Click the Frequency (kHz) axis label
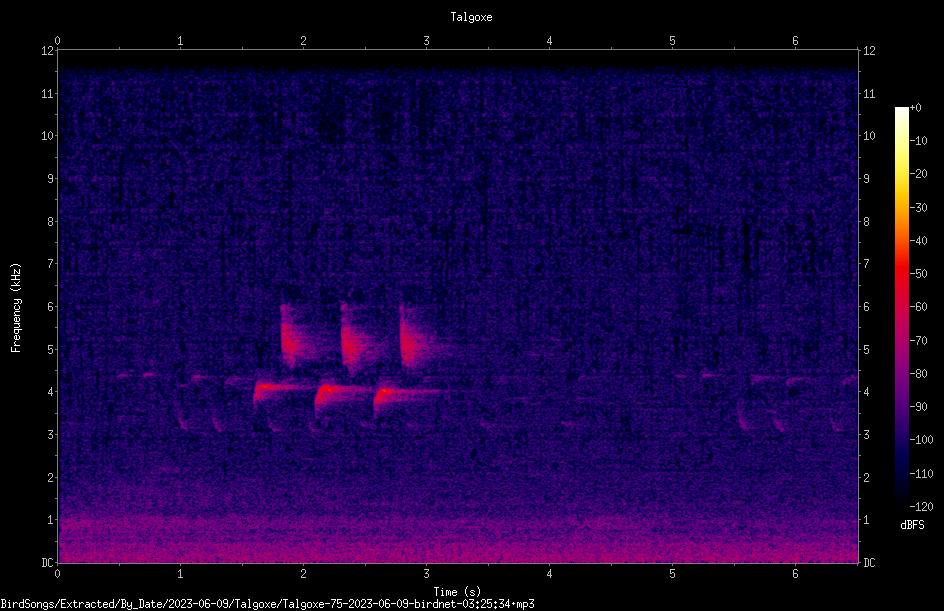Image resolution: width=944 pixels, height=611 pixels. coord(16,308)
